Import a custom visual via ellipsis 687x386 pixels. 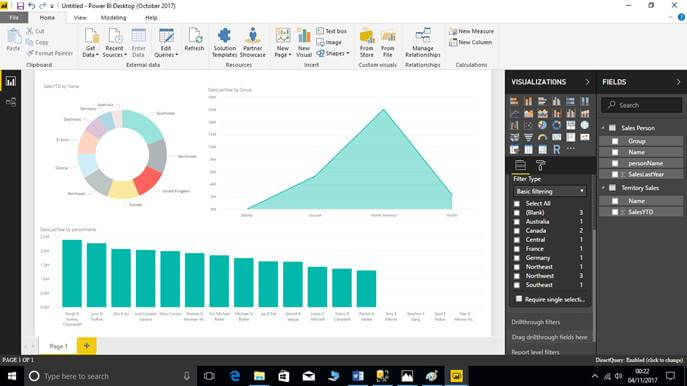coord(570,149)
